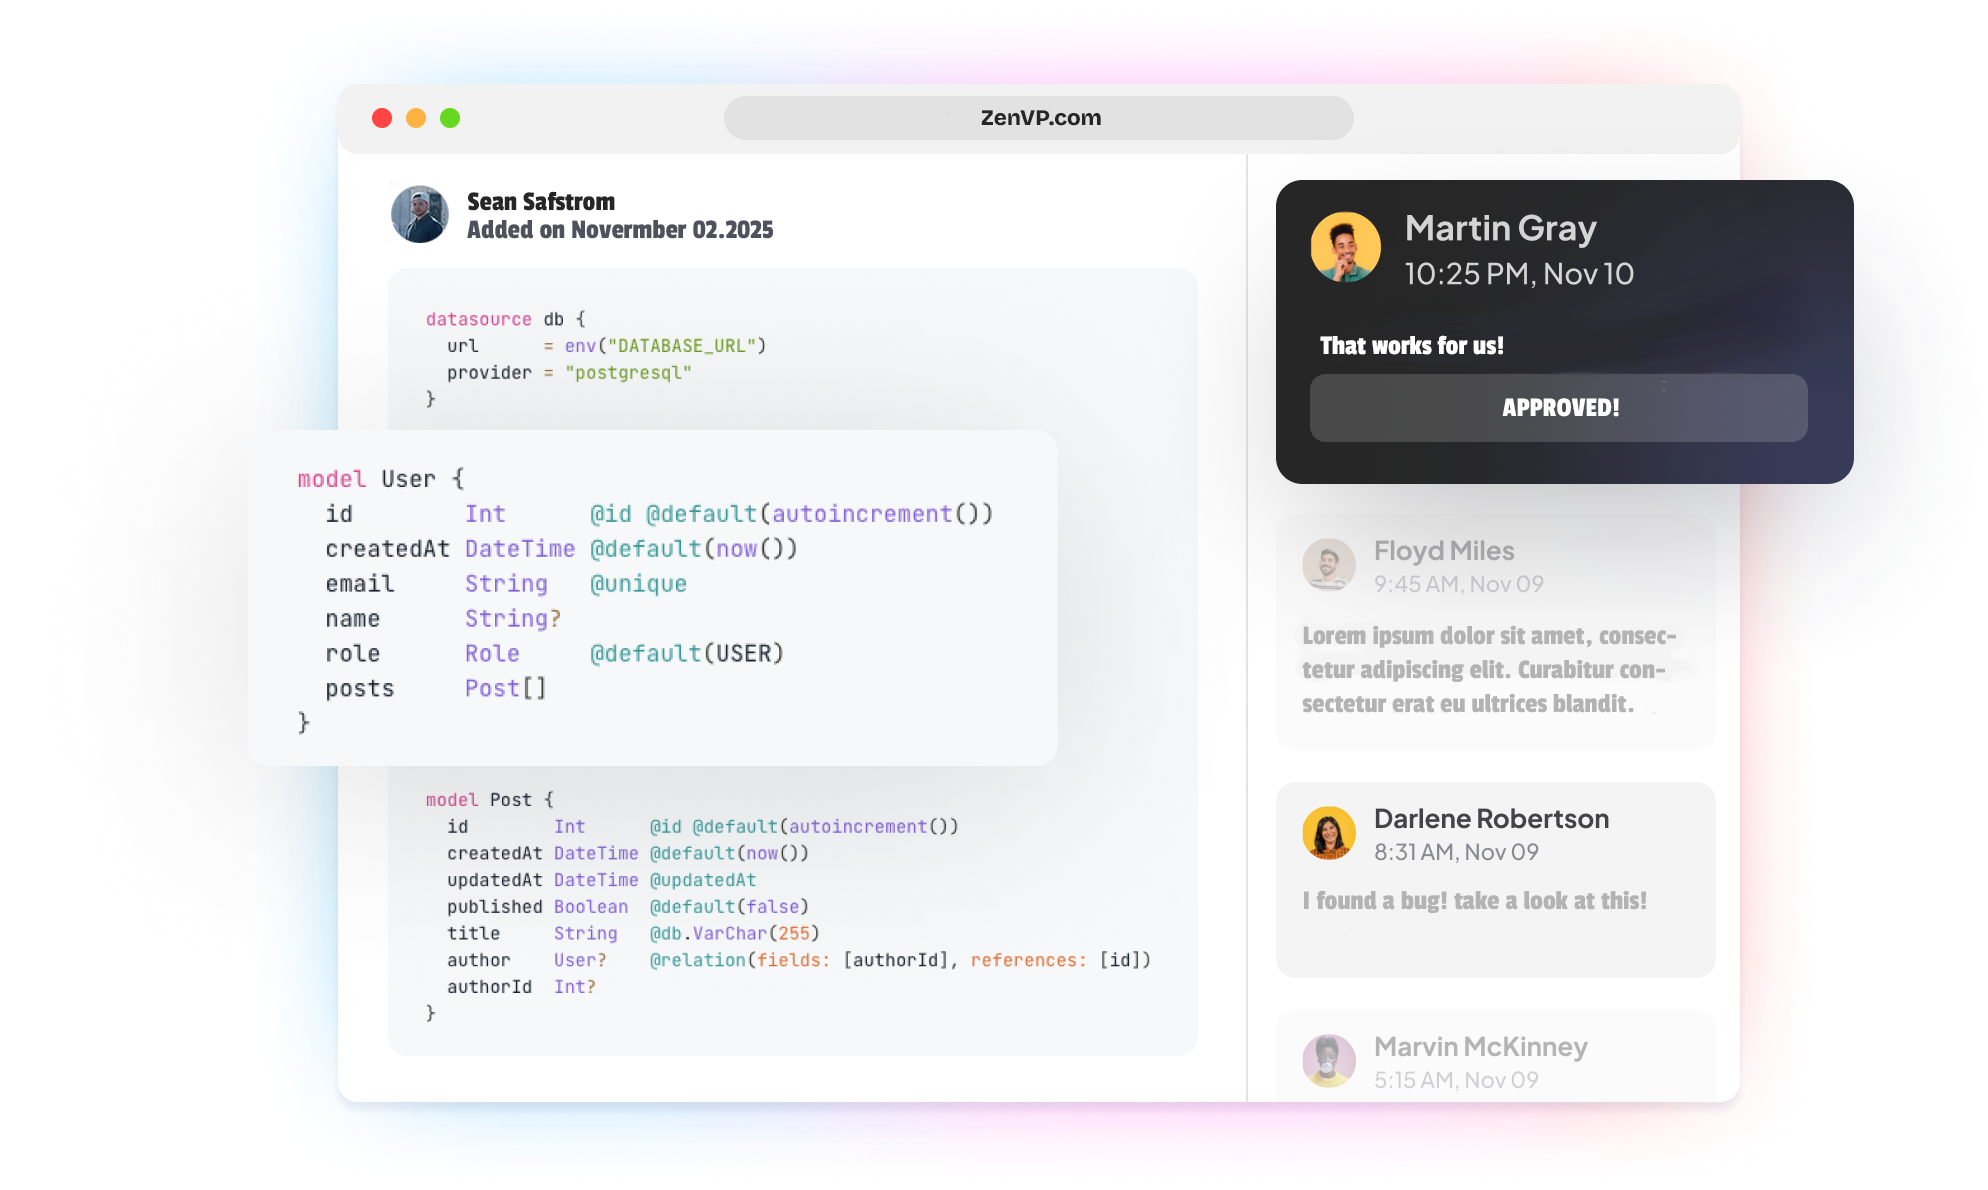The image size is (1988, 1190).
Task: Click @default(USER) on the role field
Action: tap(687, 654)
